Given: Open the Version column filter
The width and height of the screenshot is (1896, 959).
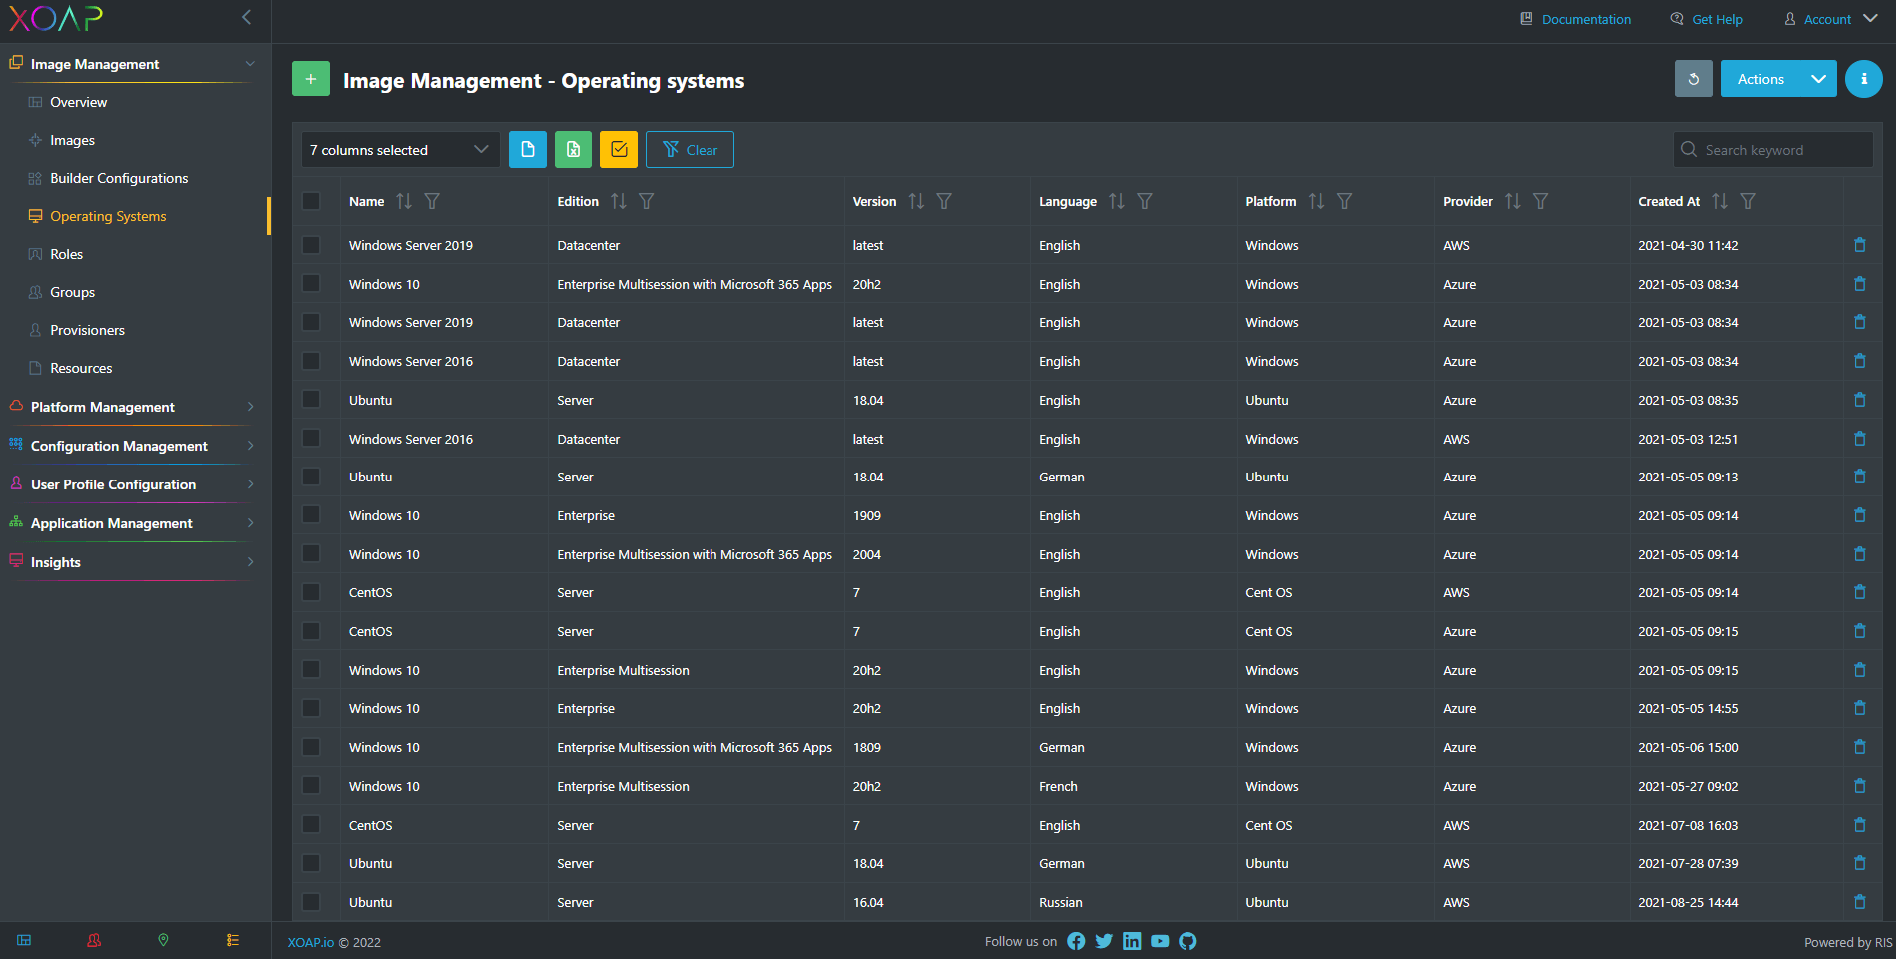Looking at the screenshot, I should point(944,201).
